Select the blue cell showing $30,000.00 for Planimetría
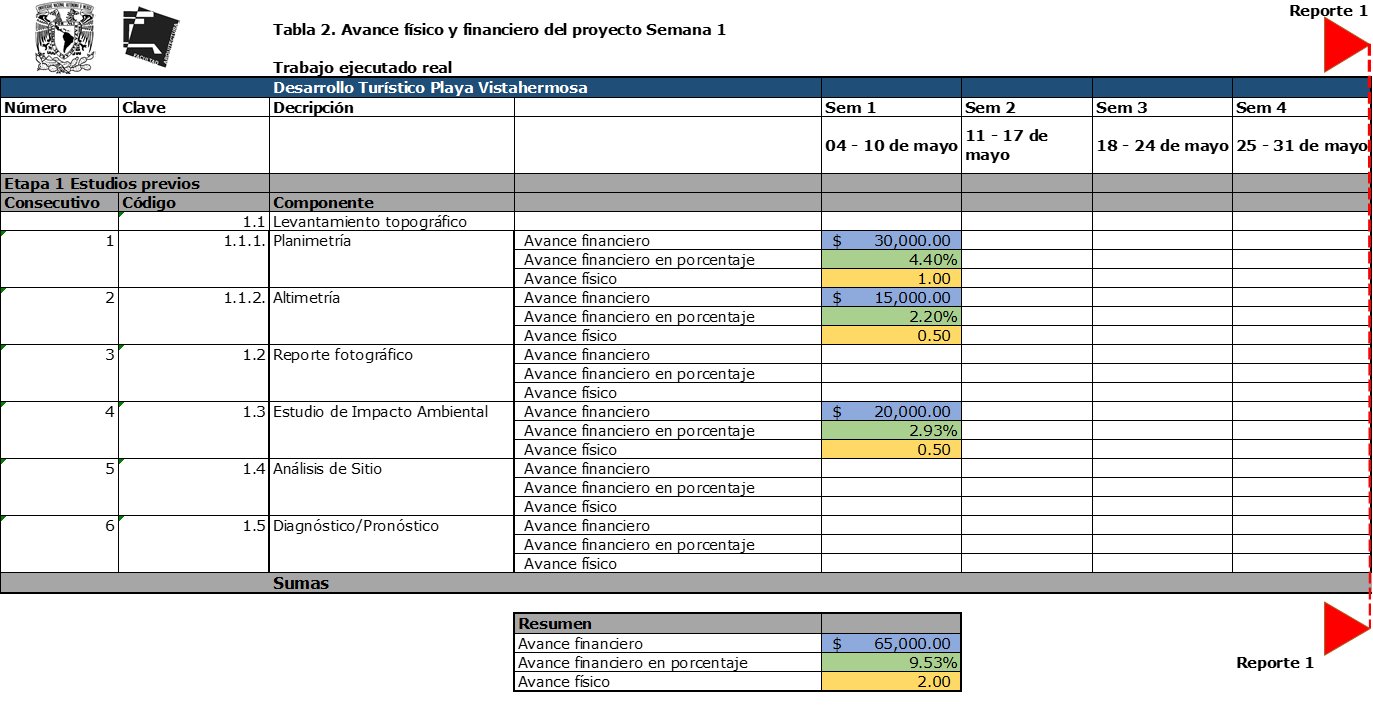1373x713 pixels. click(x=890, y=240)
